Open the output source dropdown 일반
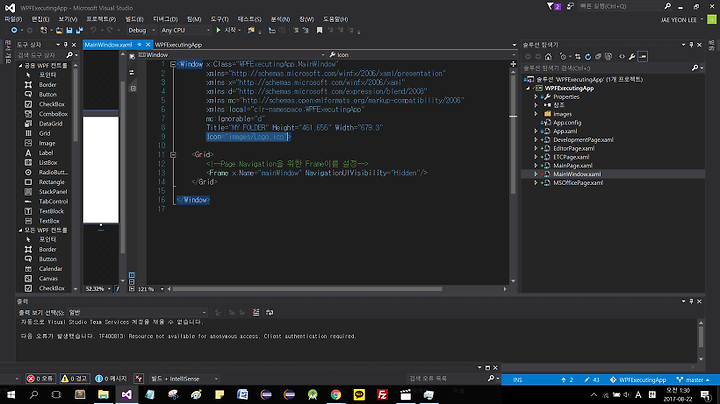This screenshot has width=720, height=404. [x=137, y=313]
